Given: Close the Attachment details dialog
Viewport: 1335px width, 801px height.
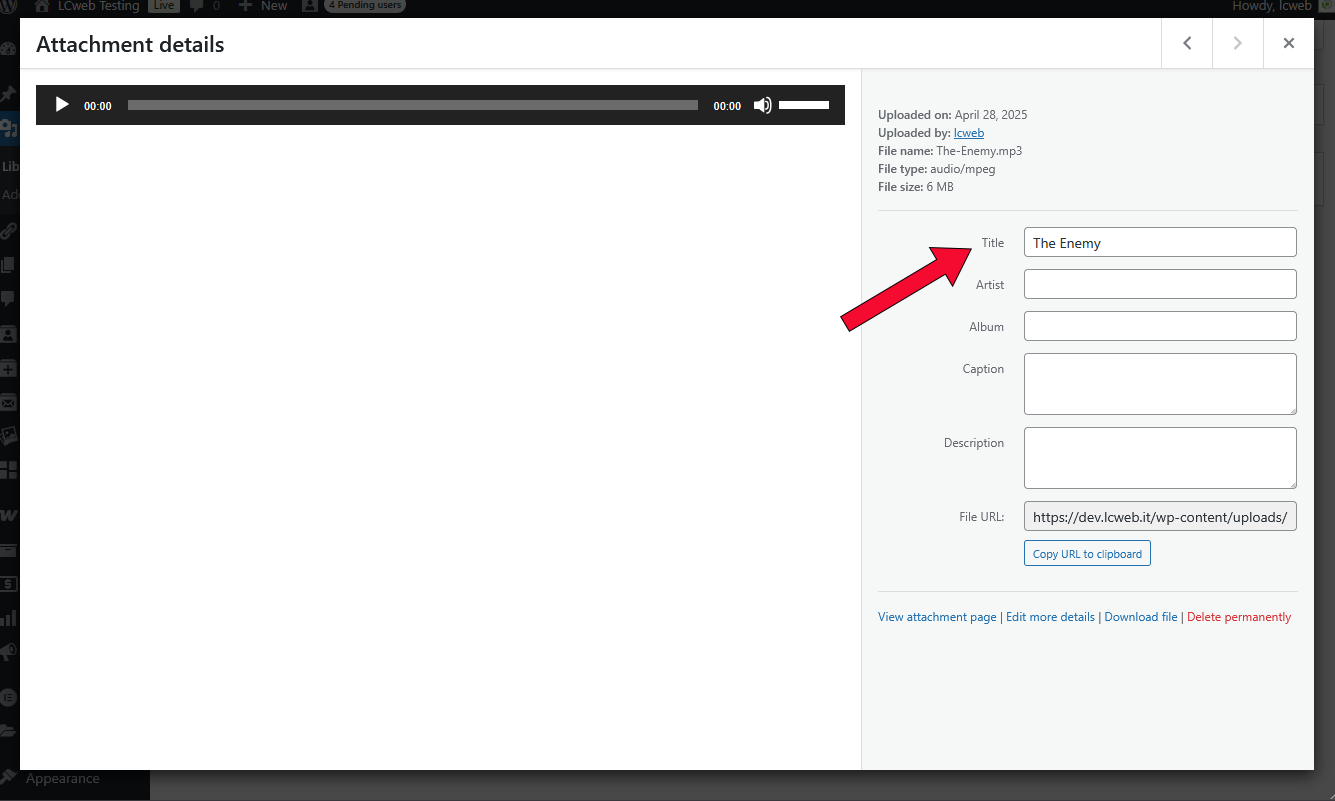Looking at the screenshot, I should point(1288,43).
